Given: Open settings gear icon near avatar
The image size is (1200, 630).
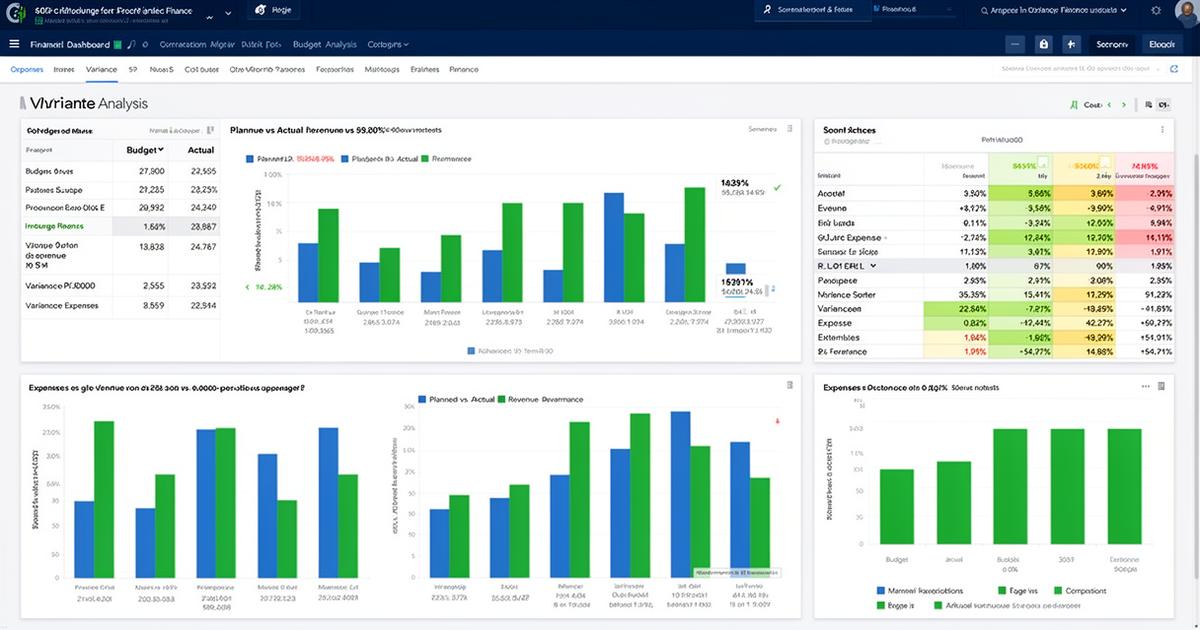Looking at the screenshot, I should [x=1156, y=9].
